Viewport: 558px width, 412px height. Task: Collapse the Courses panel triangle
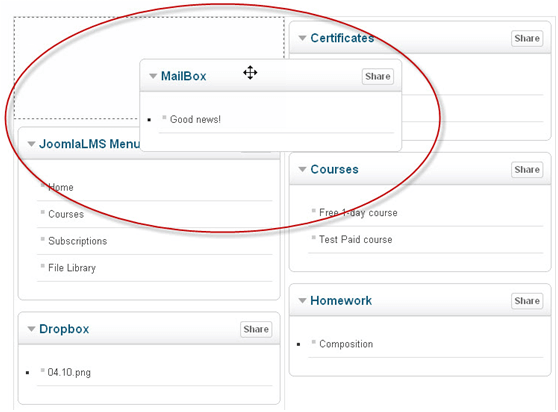[x=302, y=169]
